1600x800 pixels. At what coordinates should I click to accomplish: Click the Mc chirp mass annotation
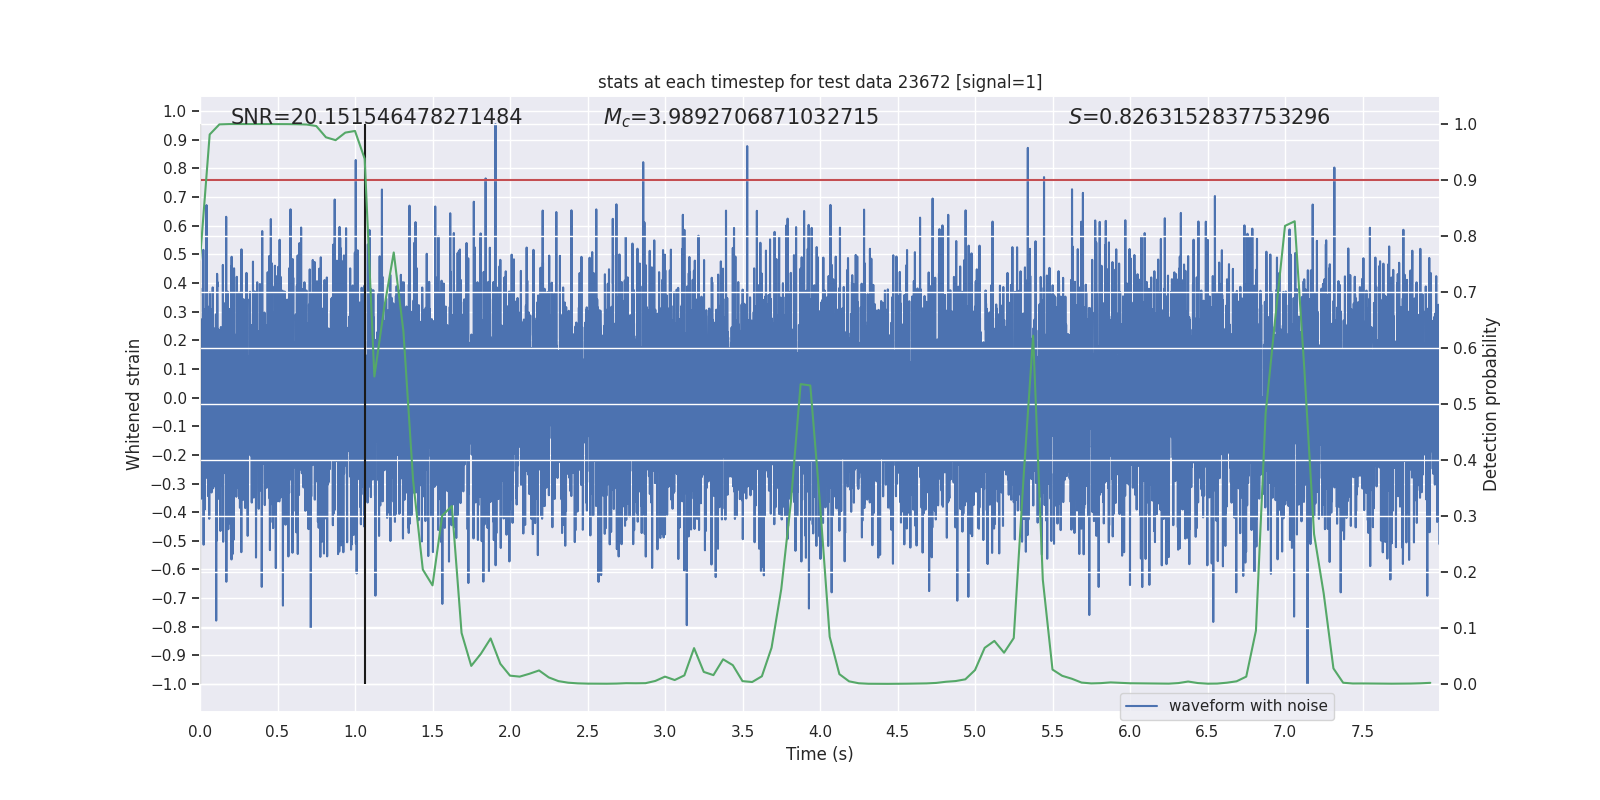coord(741,117)
